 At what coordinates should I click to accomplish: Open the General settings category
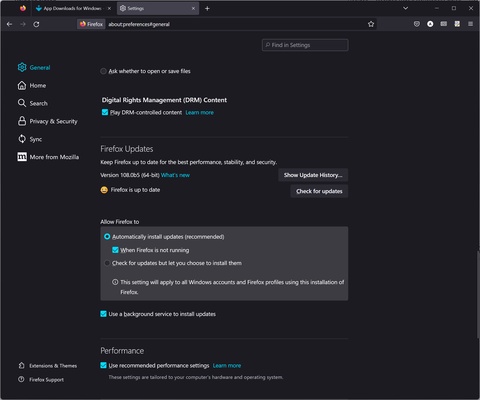pos(34,67)
